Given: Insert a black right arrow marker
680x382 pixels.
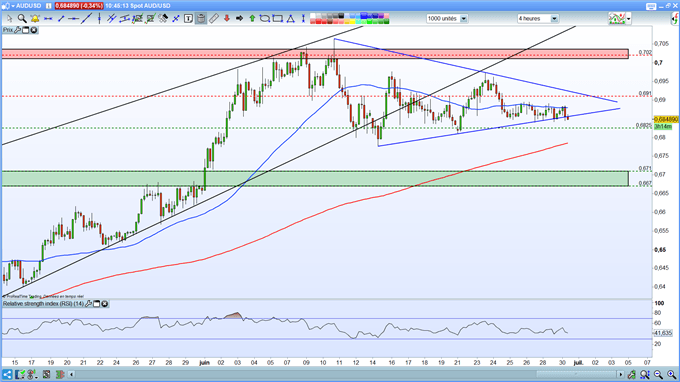Looking at the screenshot, I should 239,19.
